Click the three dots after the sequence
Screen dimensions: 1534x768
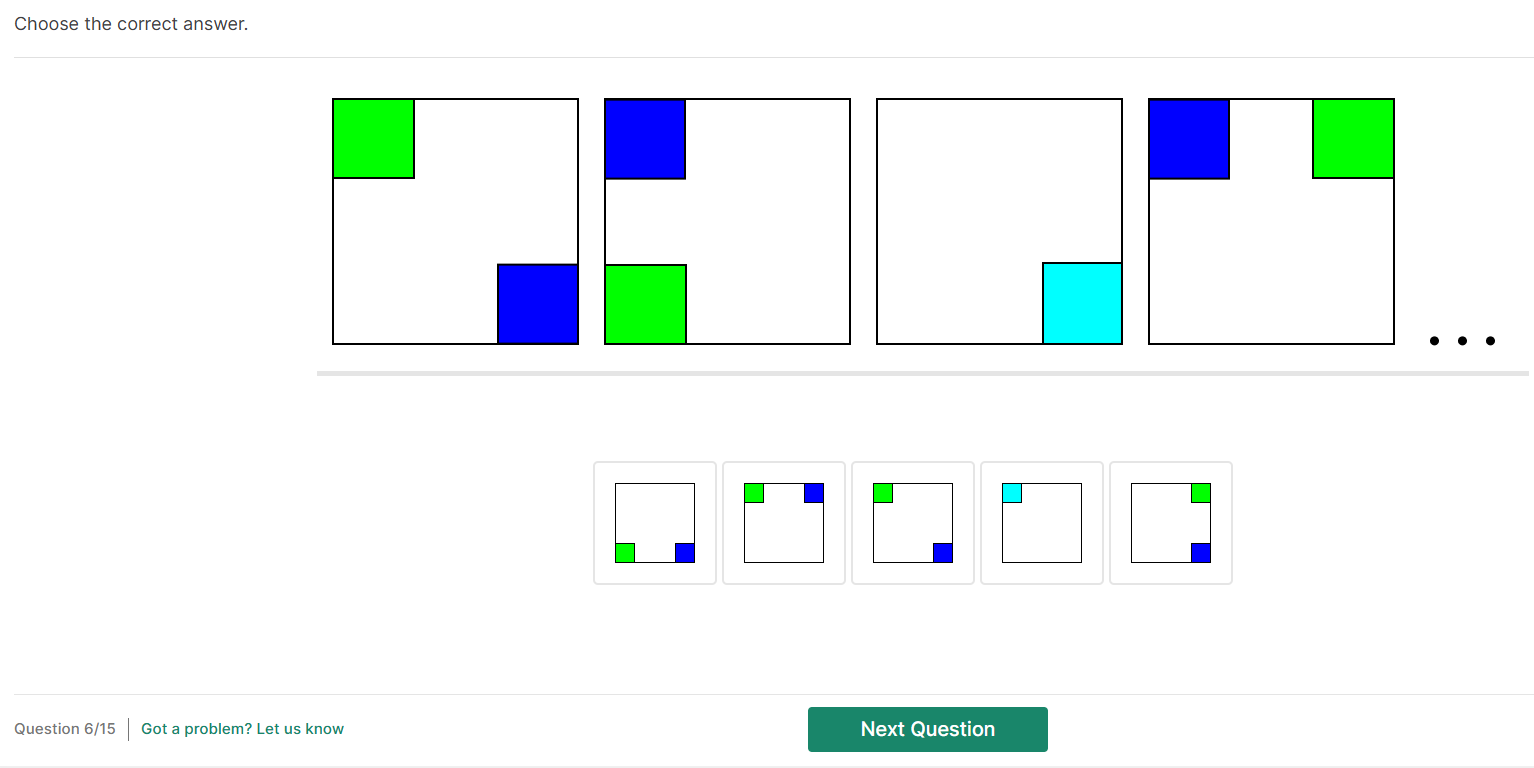(x=1462, y=341)
